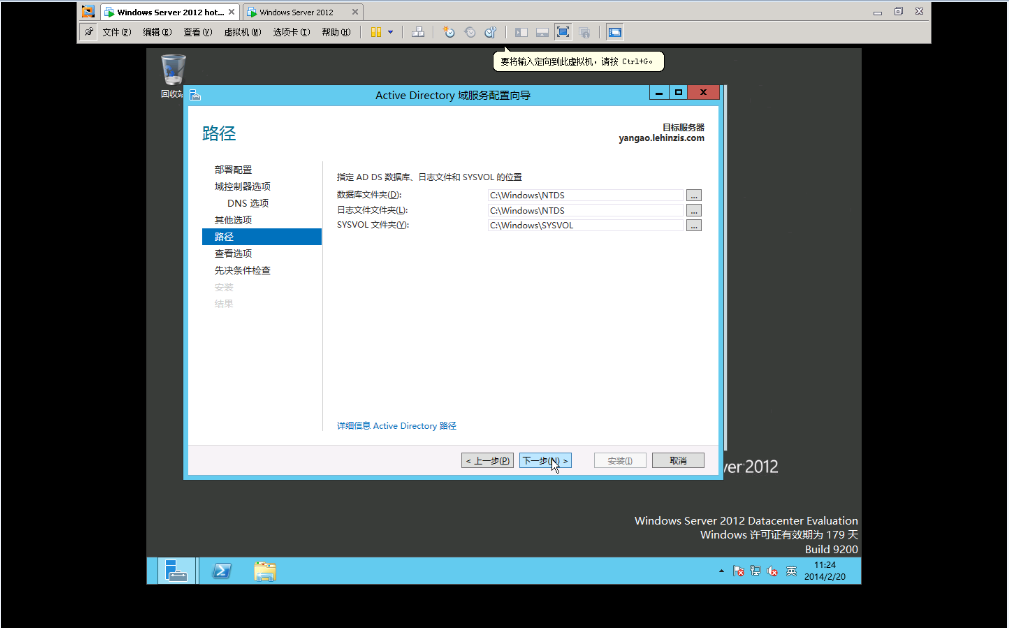
Task: Select the highlighted 路径 step
Action: pyautogui.click(x=262, y=236)
